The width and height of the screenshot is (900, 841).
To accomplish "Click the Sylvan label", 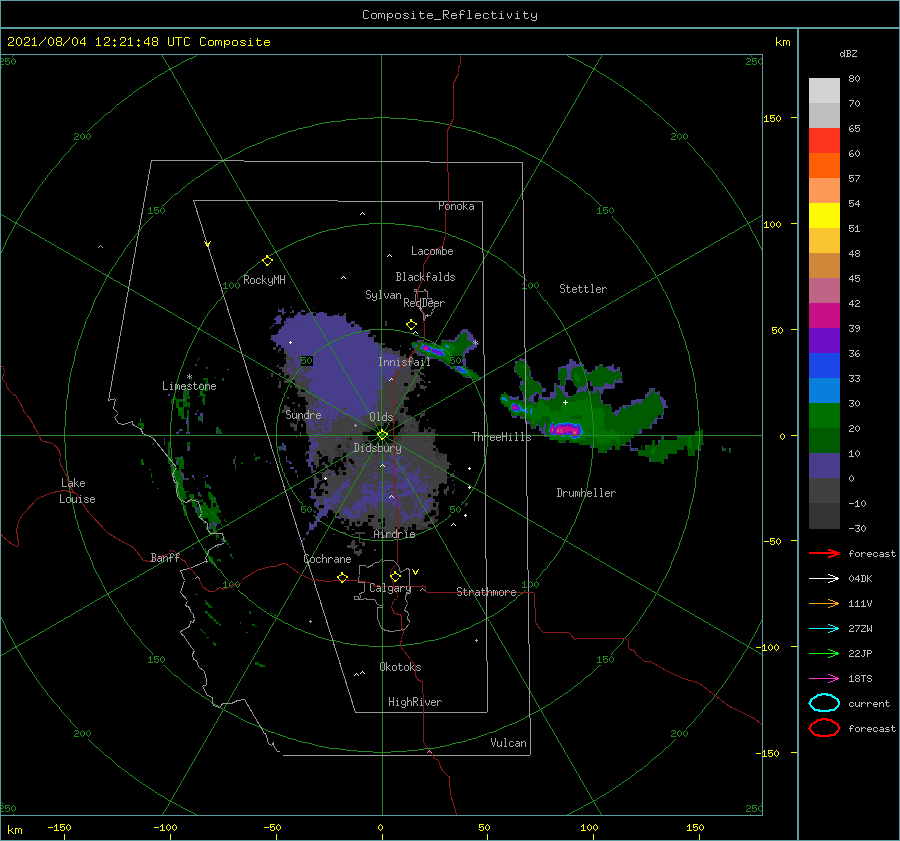I will (383, 295).
